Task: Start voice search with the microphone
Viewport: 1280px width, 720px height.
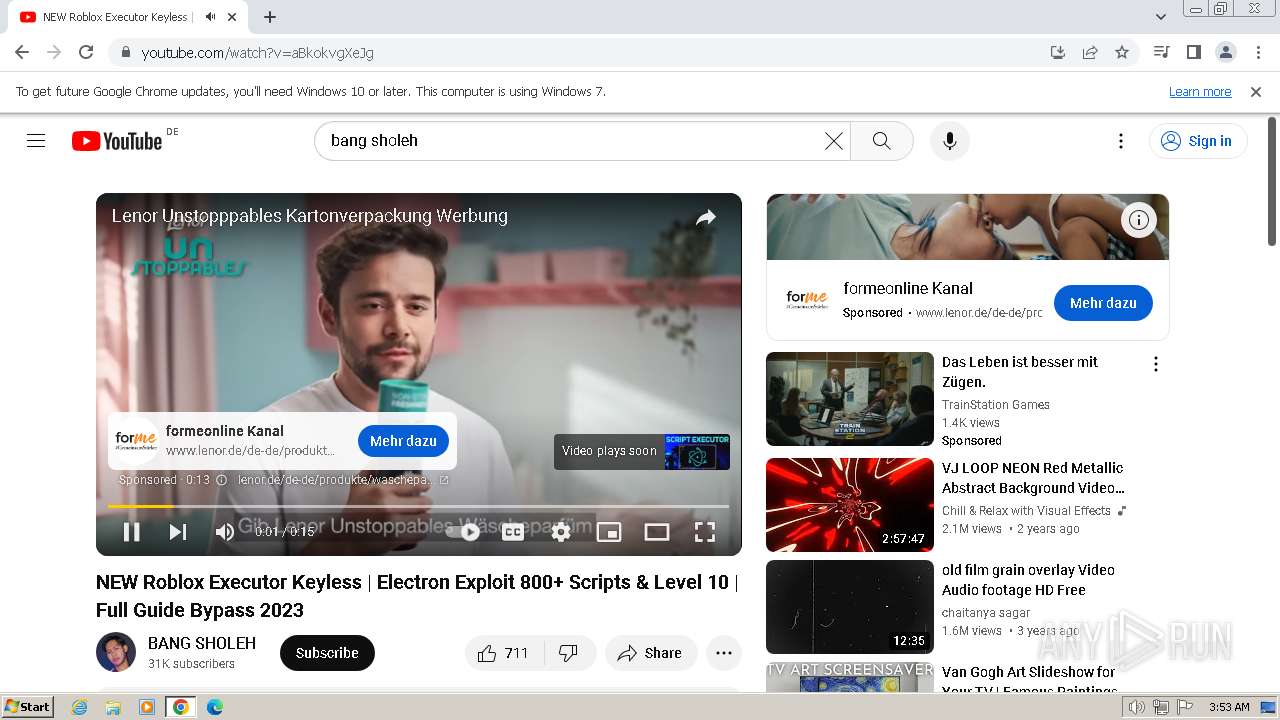Action: point(950,141)
